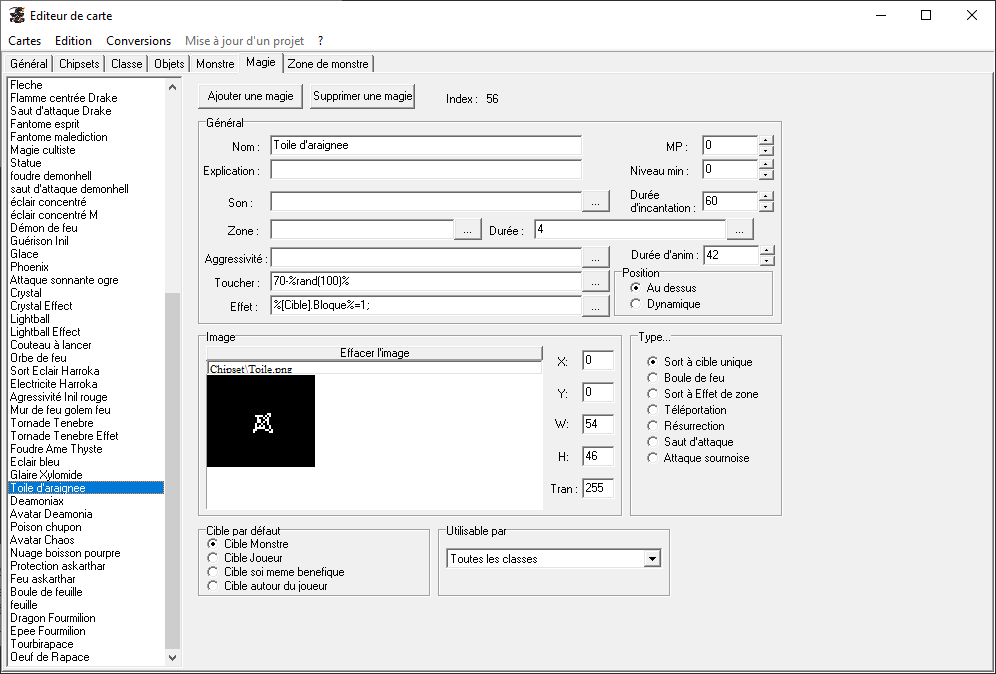Click the Toucher formula ellipsis button
Viewport: 996px width, 674px height.
coord(596,283)
